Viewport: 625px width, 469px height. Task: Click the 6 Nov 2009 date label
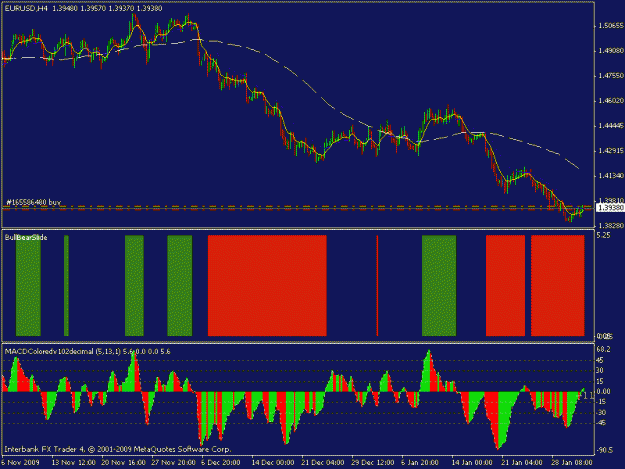(x=20, y=463)
